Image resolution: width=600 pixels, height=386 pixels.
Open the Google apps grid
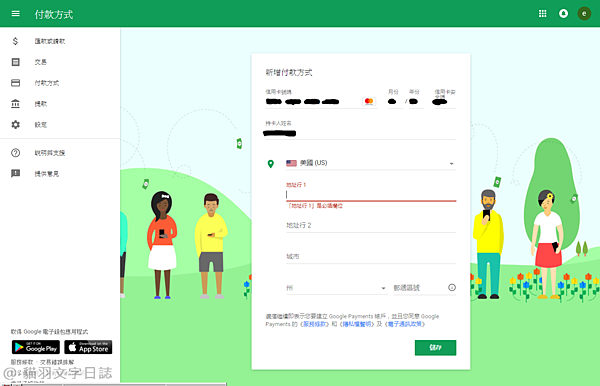click(x=542, y=14)
